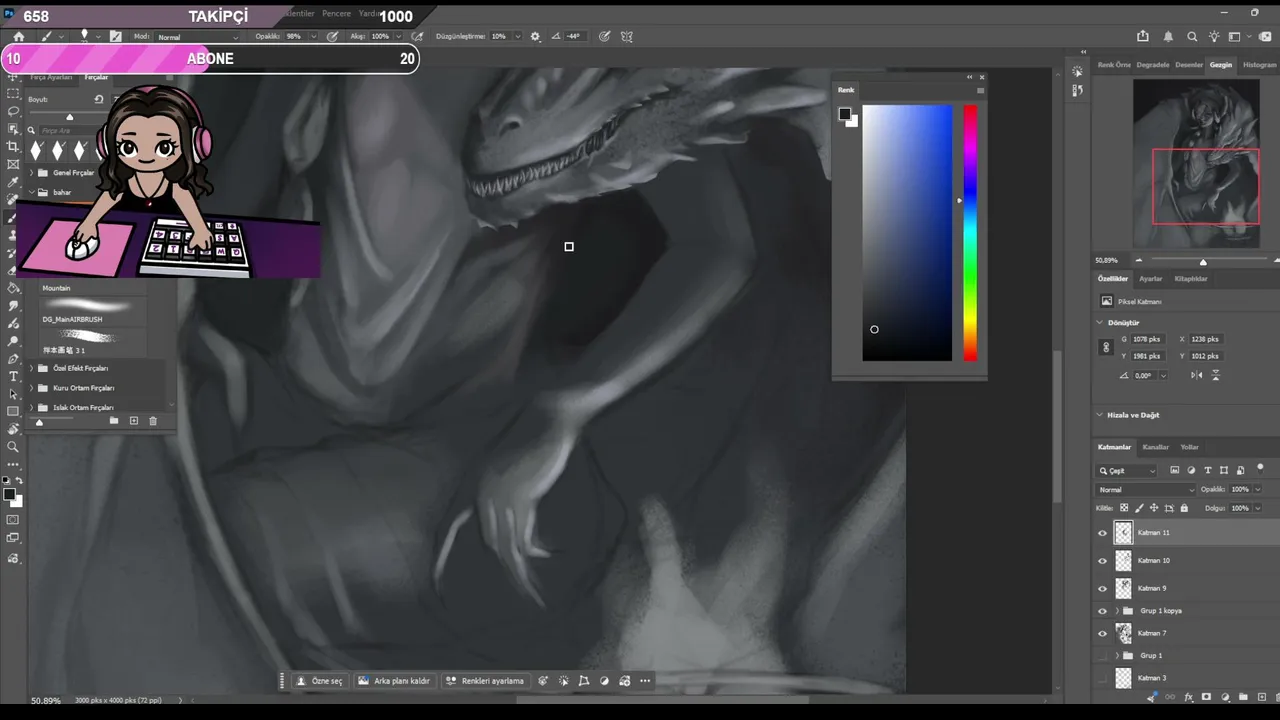Open the brush settings panel icon in options bar

coord(116,36)
